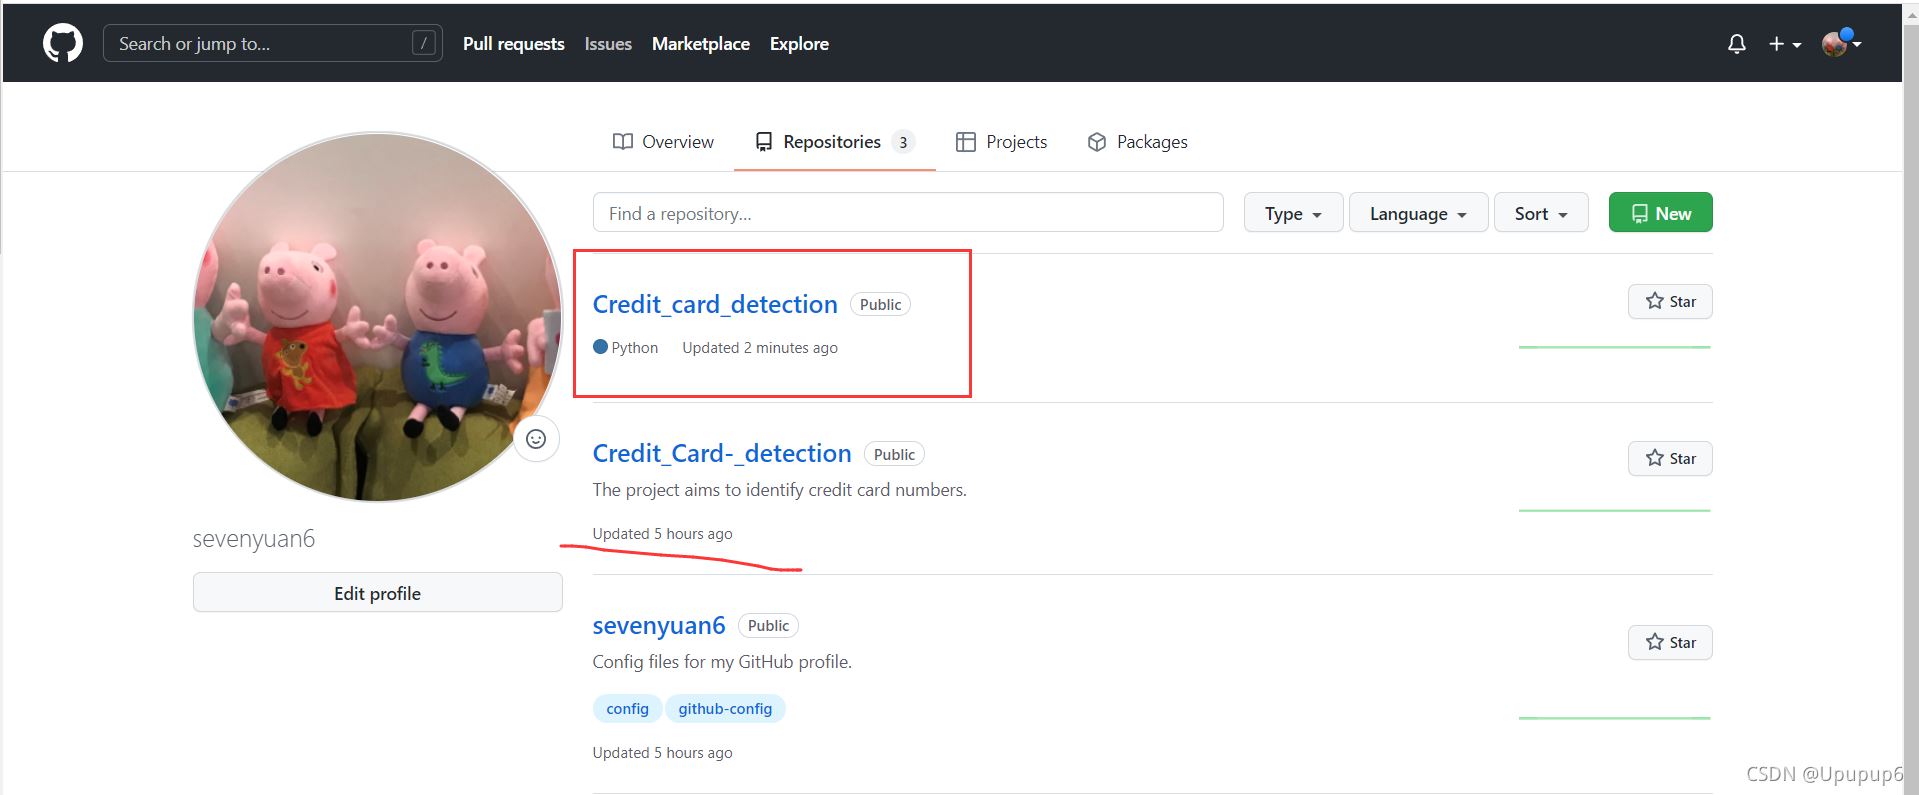Image resolution: width=1919 pixels, height=795 pixels.
Task: Click the Find a repository search field
Action: tap(907, 213)
